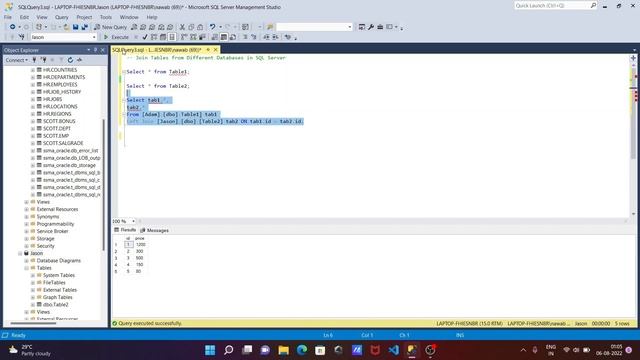Click the Undo arrow icon
The image size is (640, 360).
pos(212,27)
